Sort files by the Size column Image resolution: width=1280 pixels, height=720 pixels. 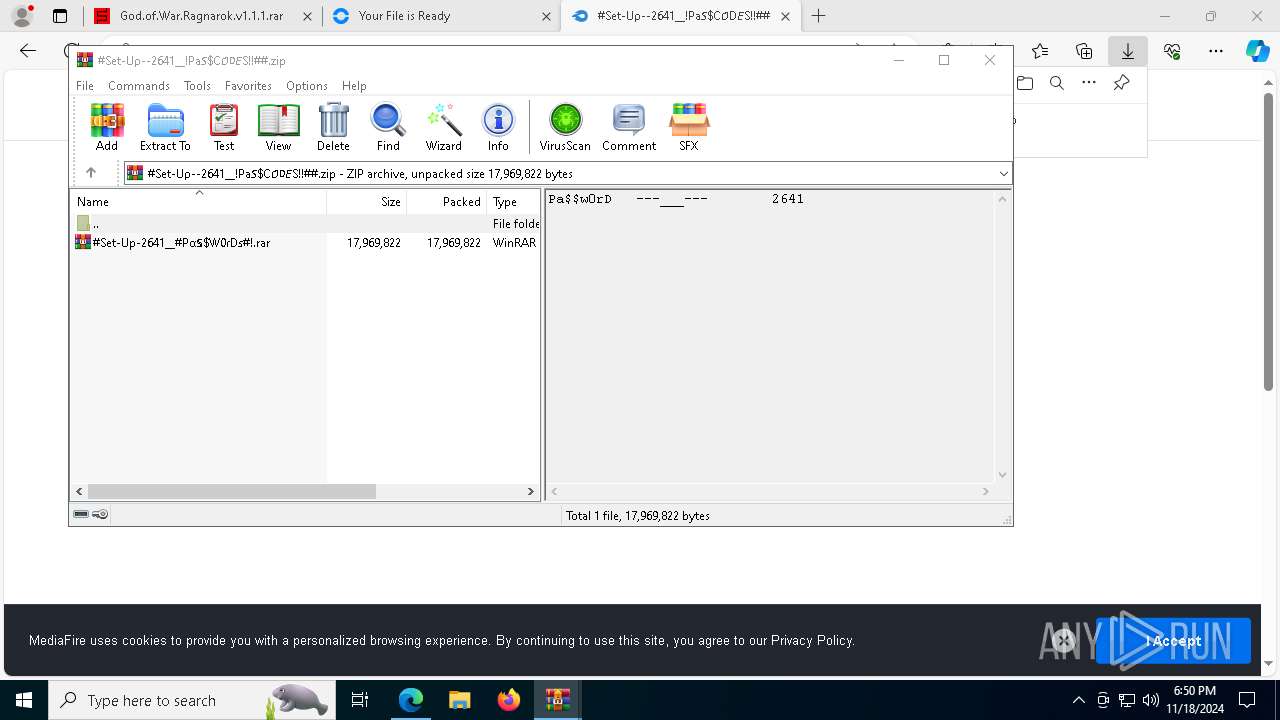(367, 202)
